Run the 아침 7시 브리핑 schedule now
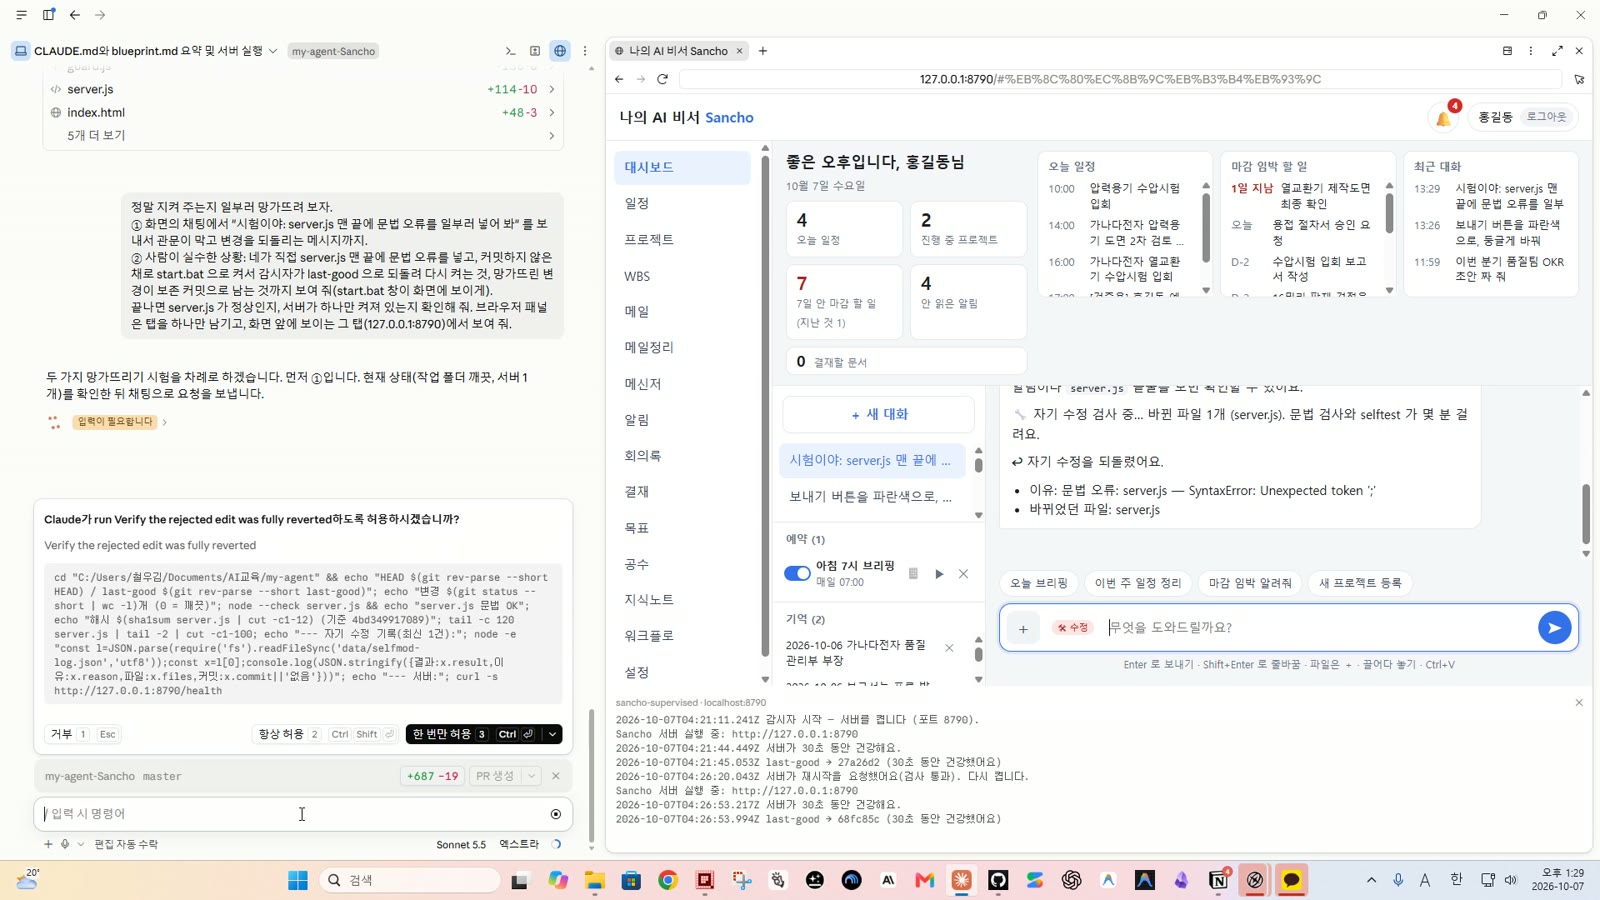1600x900 pixels. coord(939,574)
